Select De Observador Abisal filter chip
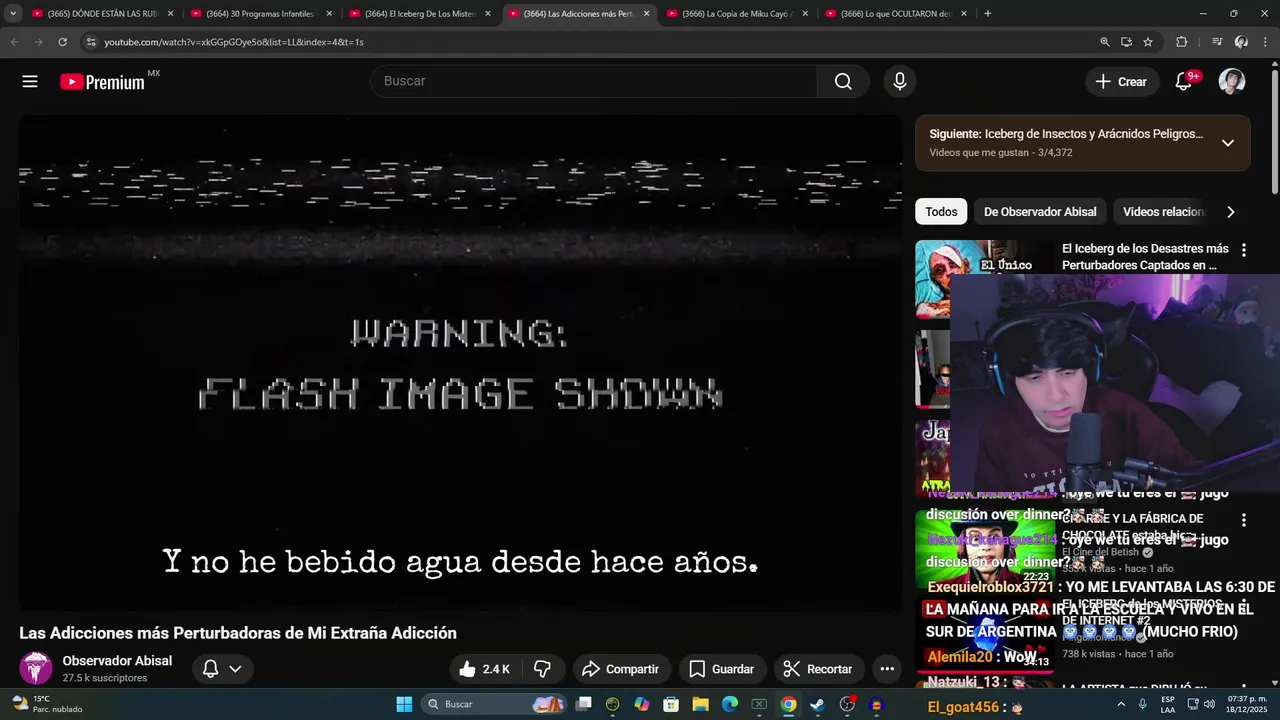Image resolution: width=1280 pixels, height=720 pixels. pos(1040,212)
